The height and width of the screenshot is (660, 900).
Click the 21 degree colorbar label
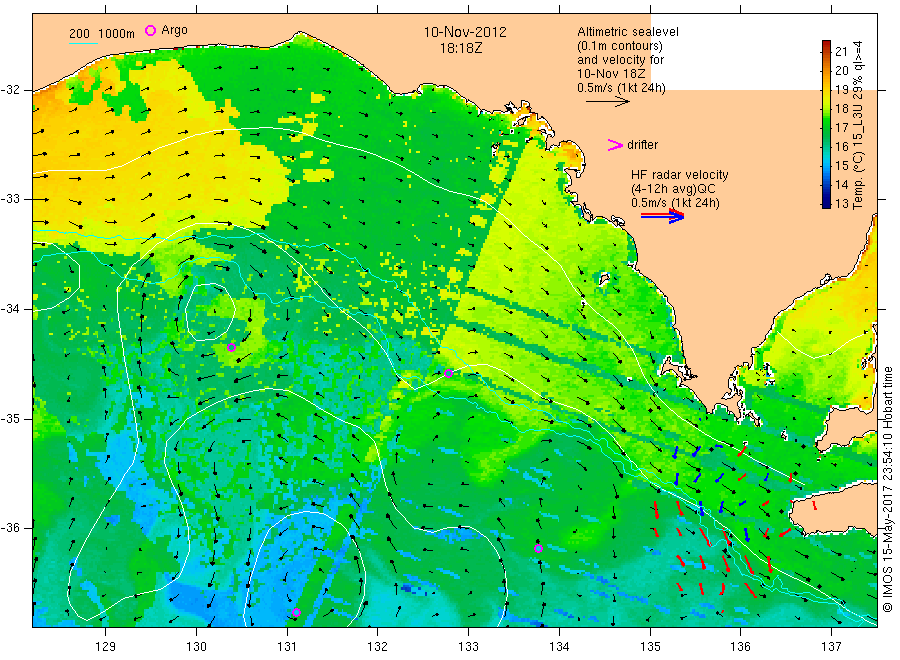pos(841,52)
